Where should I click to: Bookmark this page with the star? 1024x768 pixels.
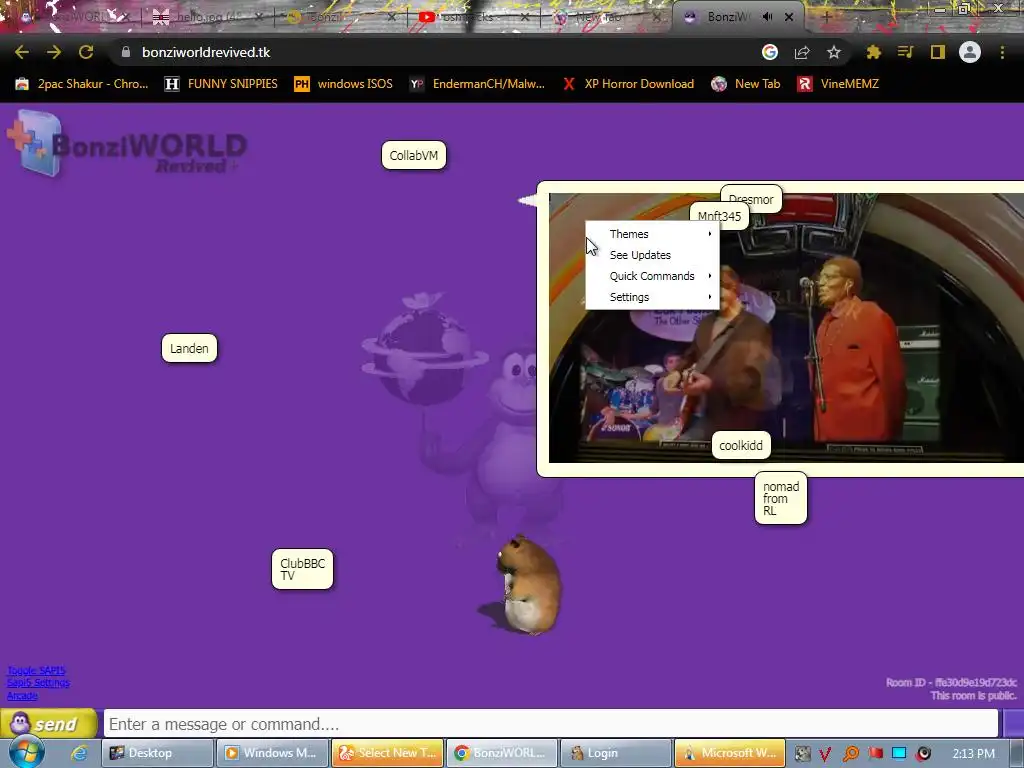point(833,52)
